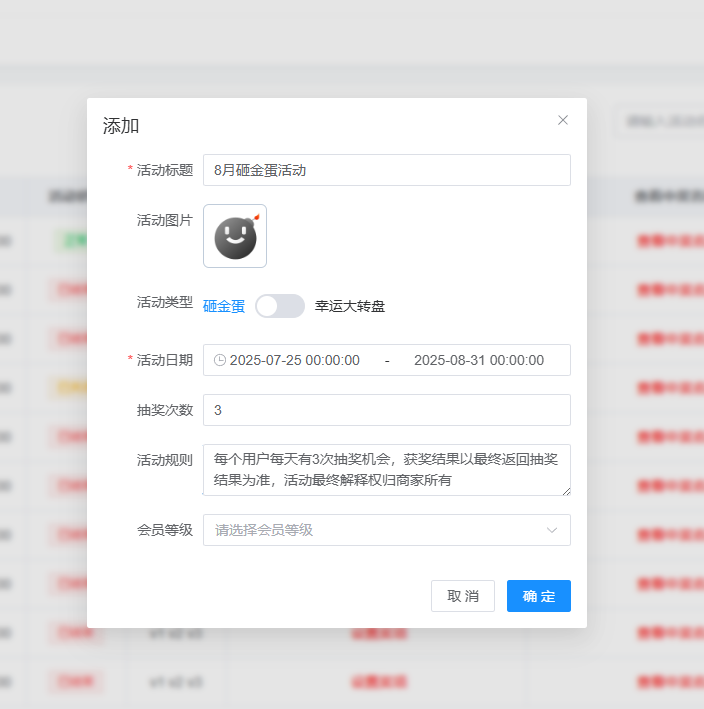This screenshot has width=704, height=709.
Task: Select the 砸金蛋 activity type label
Action: tap(224, 306)
